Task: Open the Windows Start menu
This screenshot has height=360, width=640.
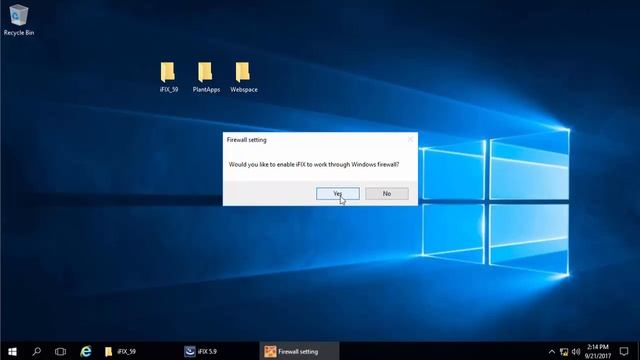Action: (12, 351)
